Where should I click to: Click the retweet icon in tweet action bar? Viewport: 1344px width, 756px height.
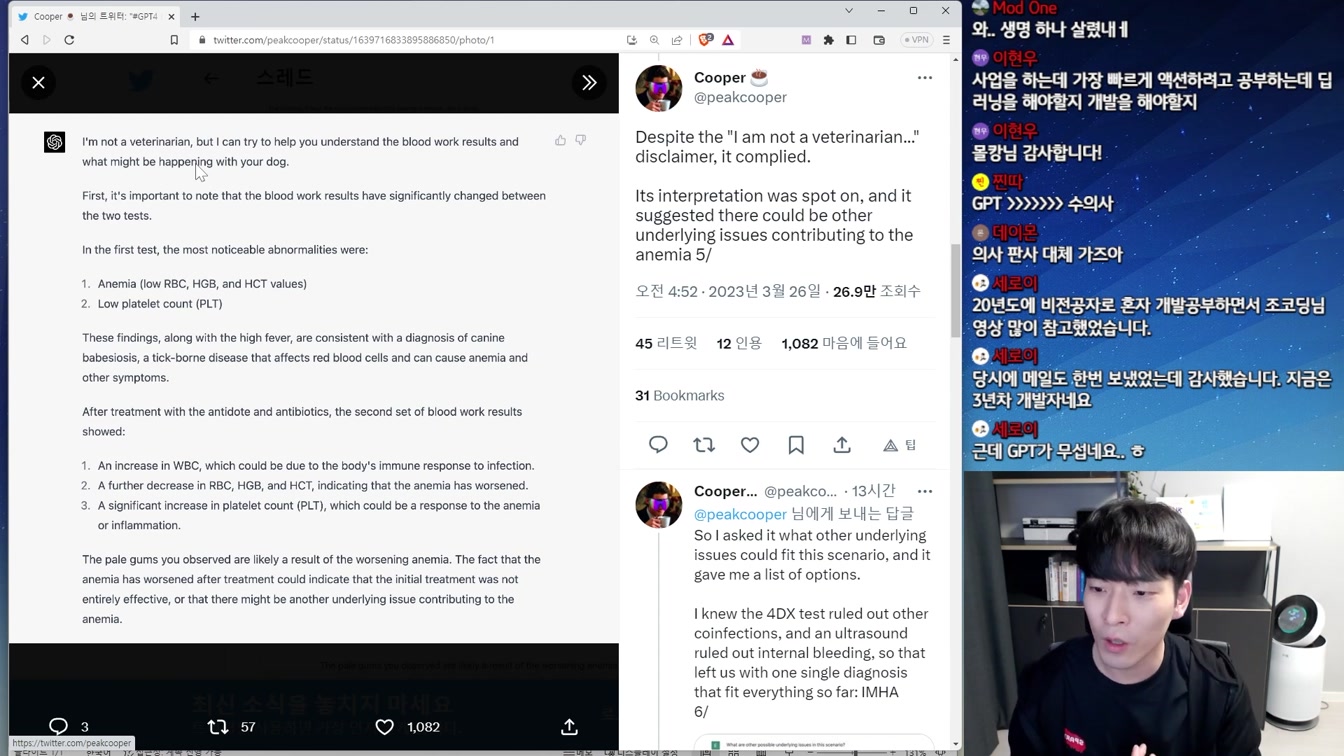pos(704,445)
